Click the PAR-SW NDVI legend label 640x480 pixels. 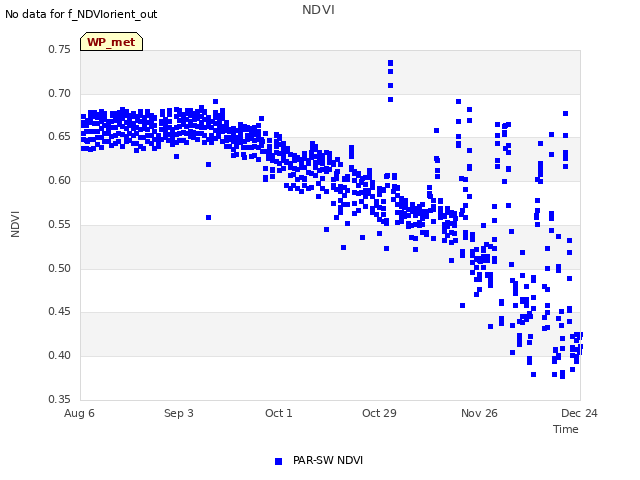[x=328, y=460]
